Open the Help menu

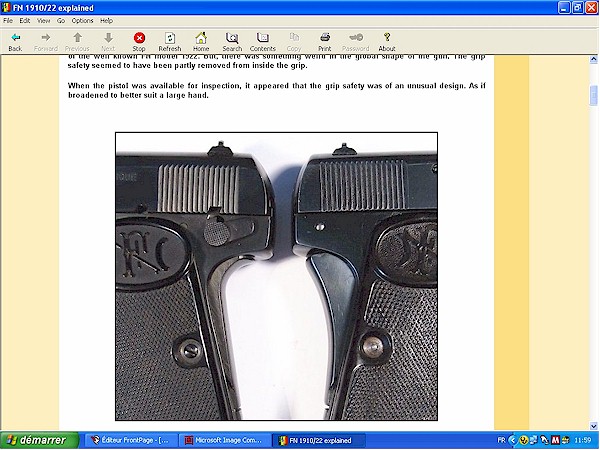(x=106, y=21)
